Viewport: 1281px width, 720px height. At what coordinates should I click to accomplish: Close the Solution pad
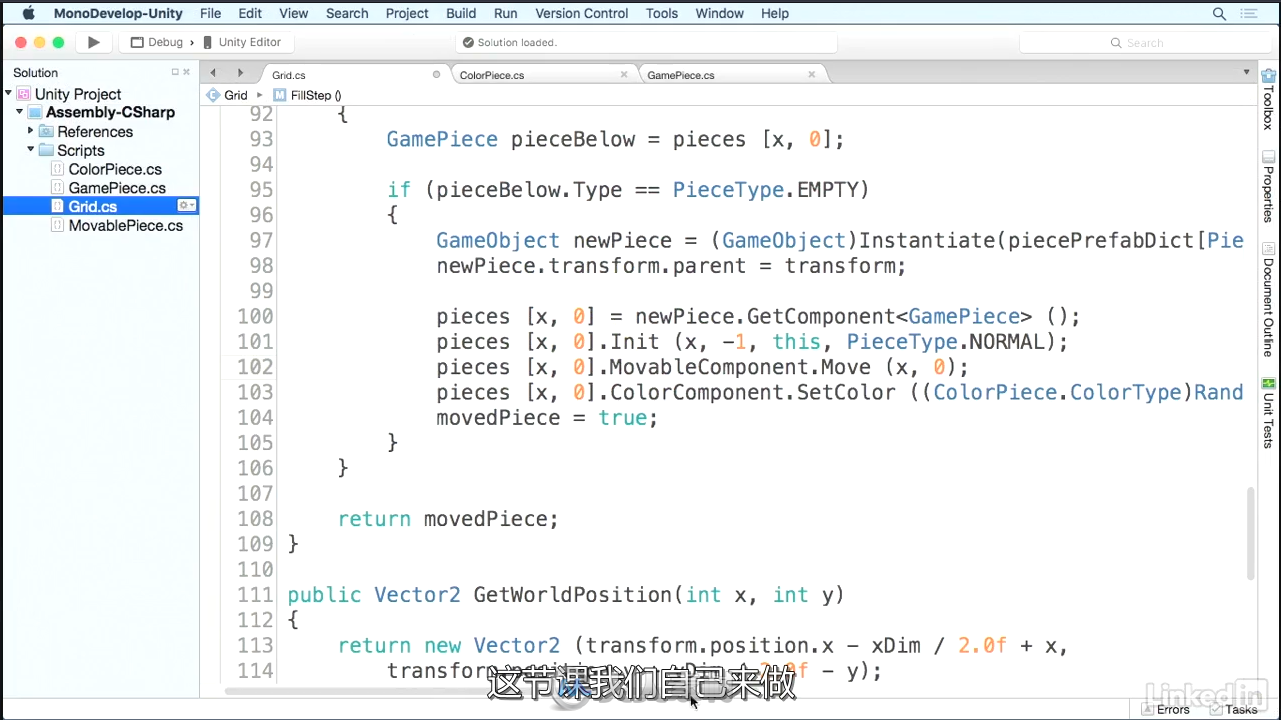(186, 72)
